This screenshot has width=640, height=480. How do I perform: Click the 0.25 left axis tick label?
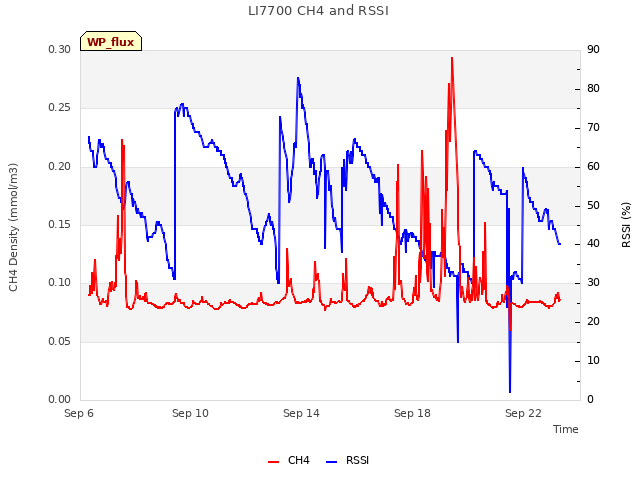(x=60, y=108)
